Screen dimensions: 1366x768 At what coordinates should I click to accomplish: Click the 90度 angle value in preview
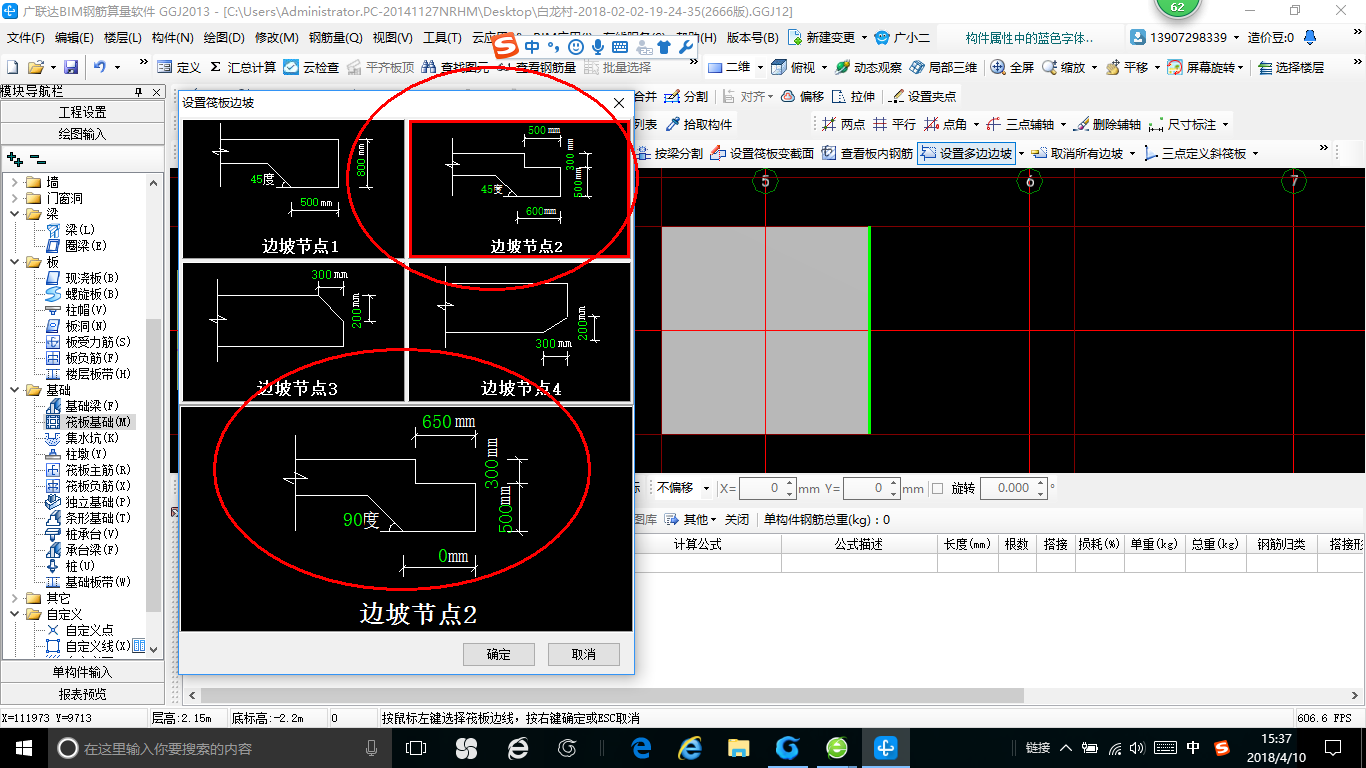pyautogui.click(x=360, y=521)
